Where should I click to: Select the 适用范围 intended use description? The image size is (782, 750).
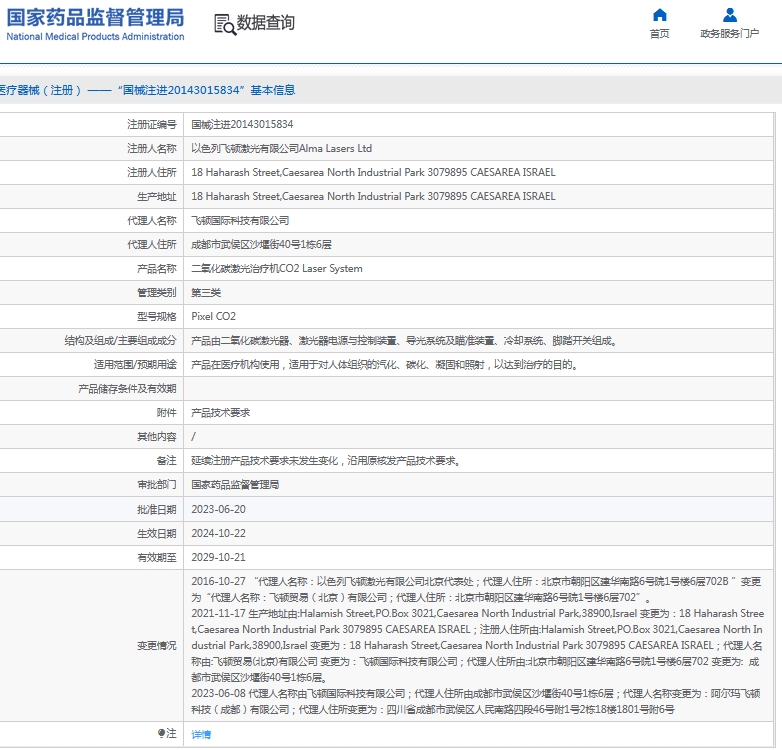pyautogui.click(x=385, y=365)
